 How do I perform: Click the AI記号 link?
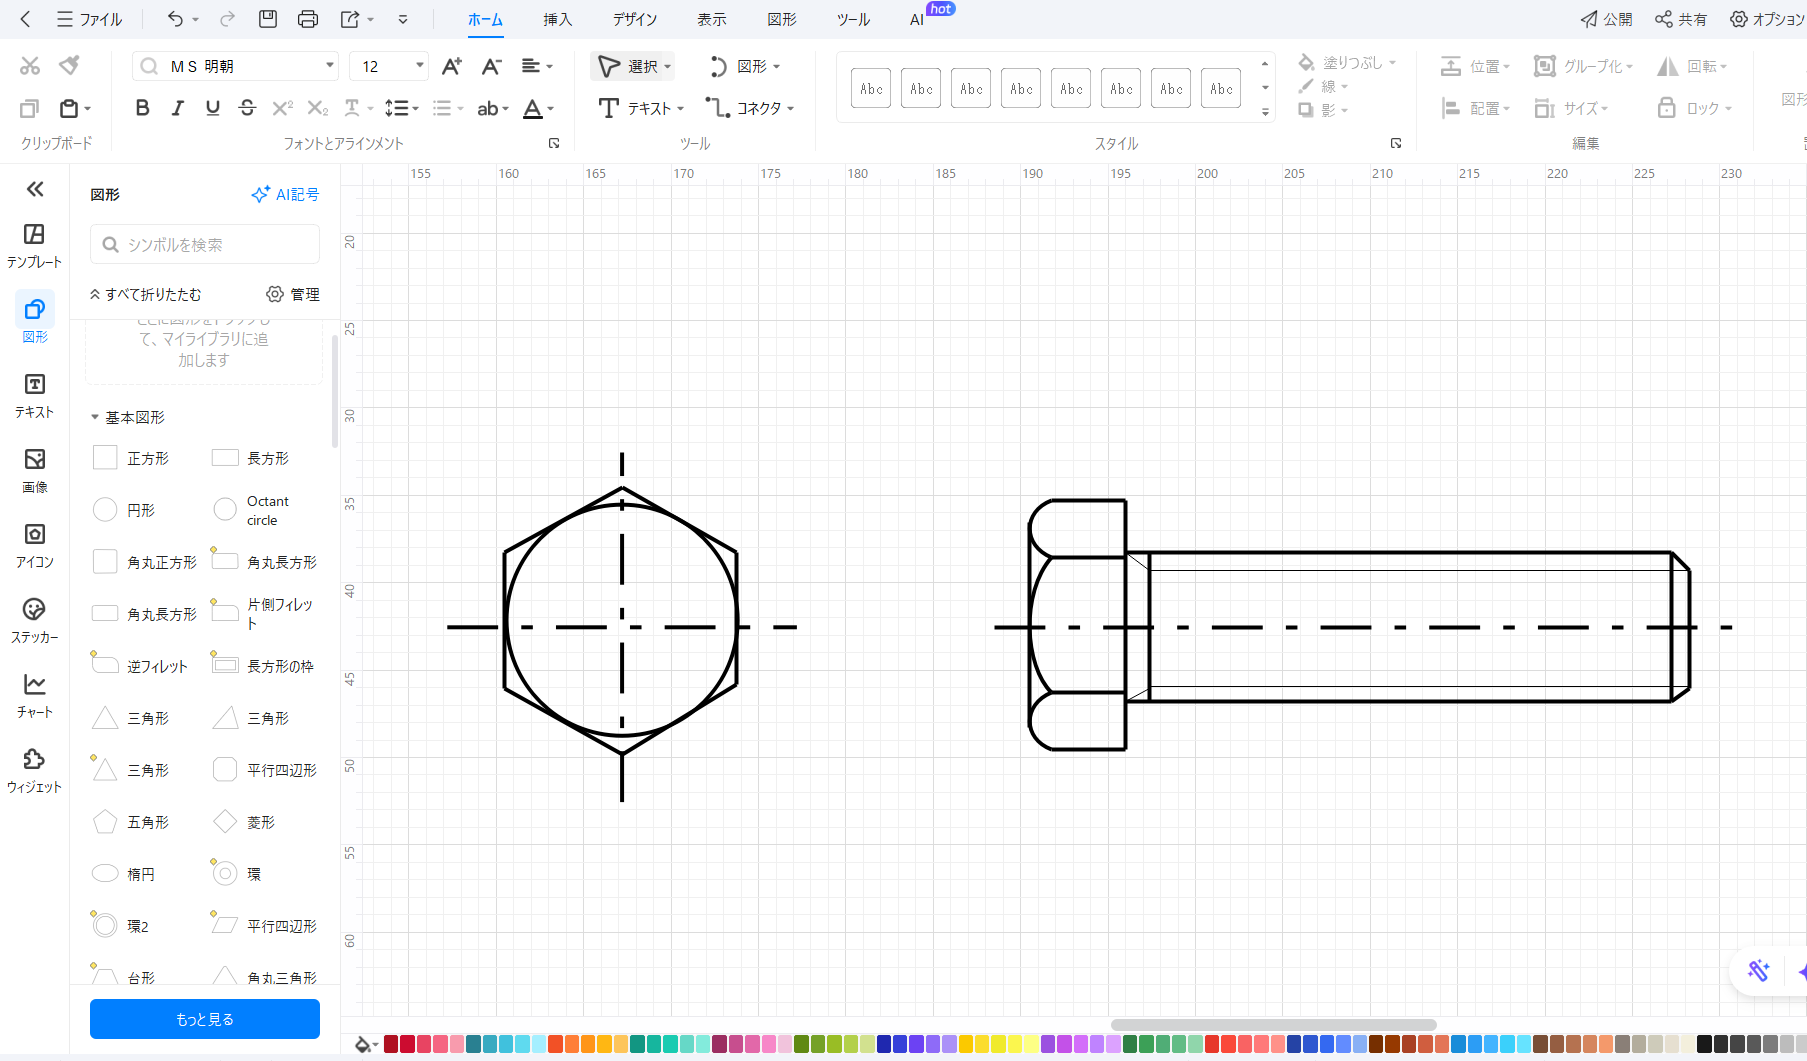pyautogui.click(x=285, y=194)
